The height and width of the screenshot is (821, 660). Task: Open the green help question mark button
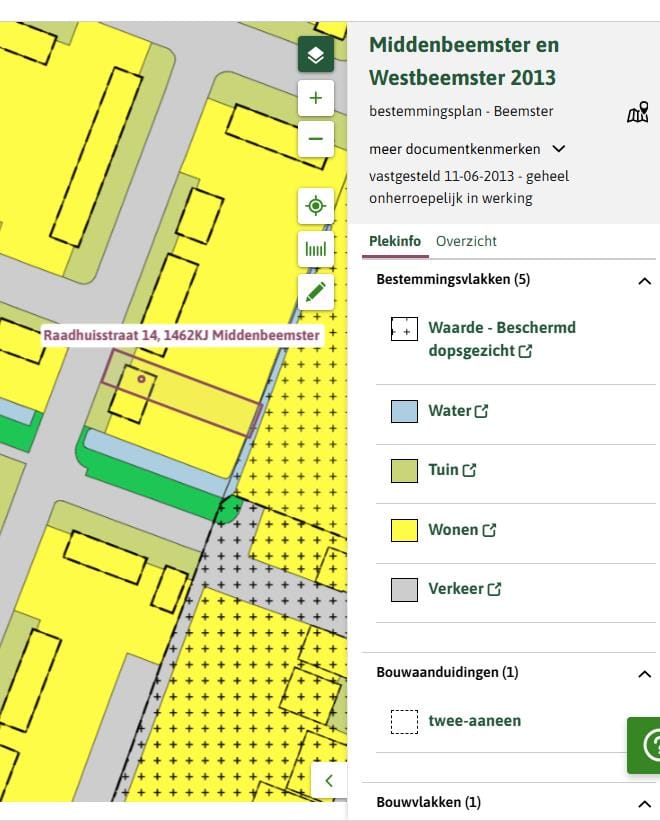pos(647,744)
